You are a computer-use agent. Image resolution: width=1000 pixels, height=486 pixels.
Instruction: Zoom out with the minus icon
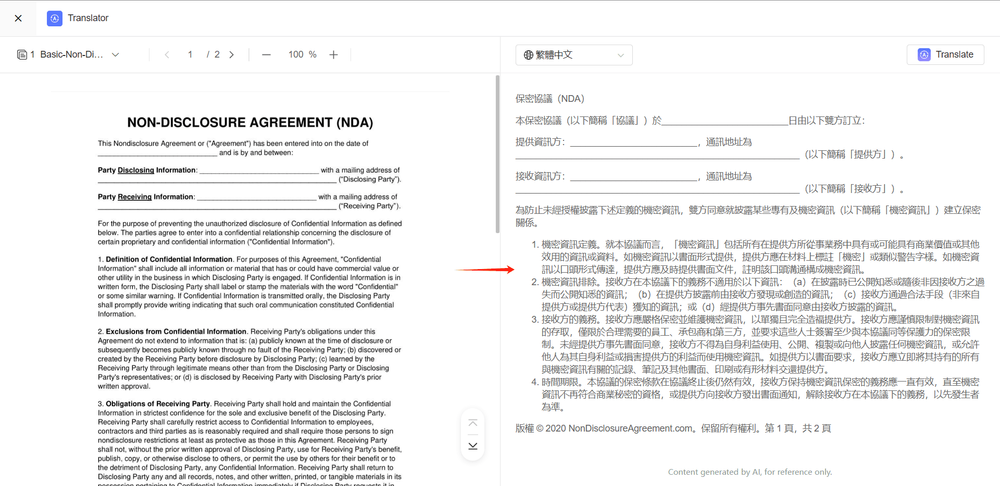[x=266, y=55]
